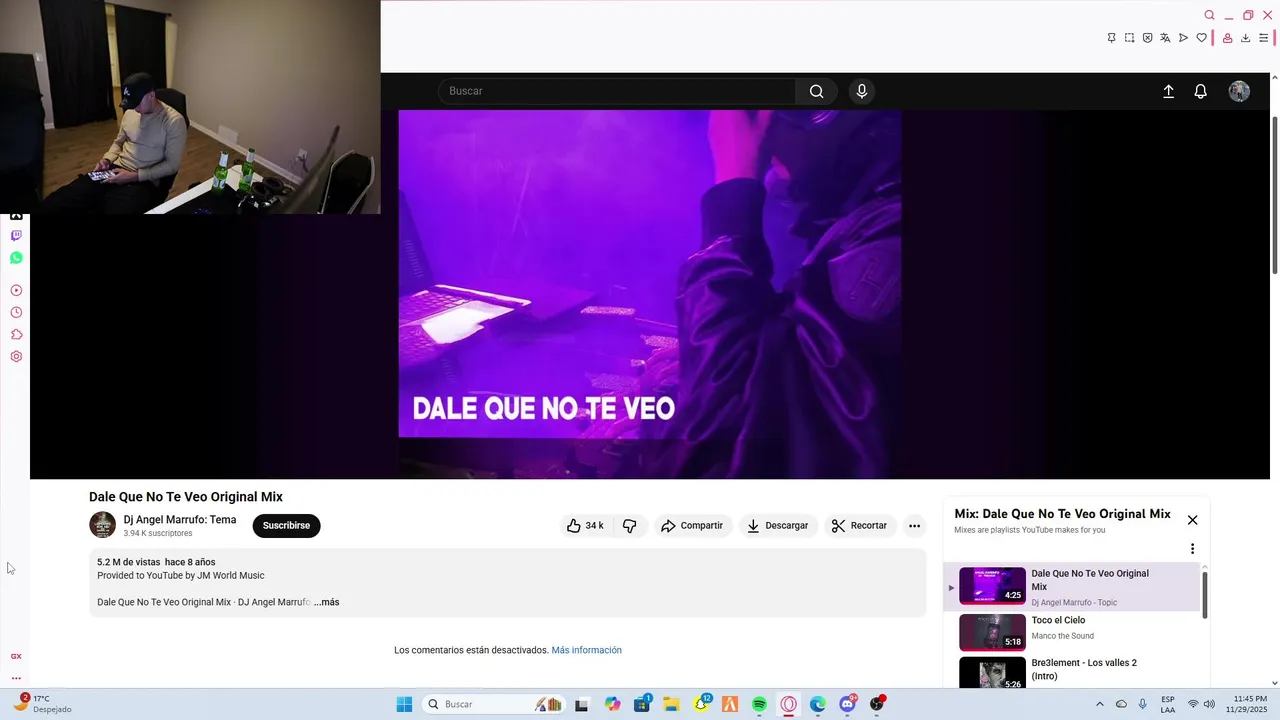Open the taskbar volume control
This screenshot has width=1280, height=720.
click(x=1210, y=704)
